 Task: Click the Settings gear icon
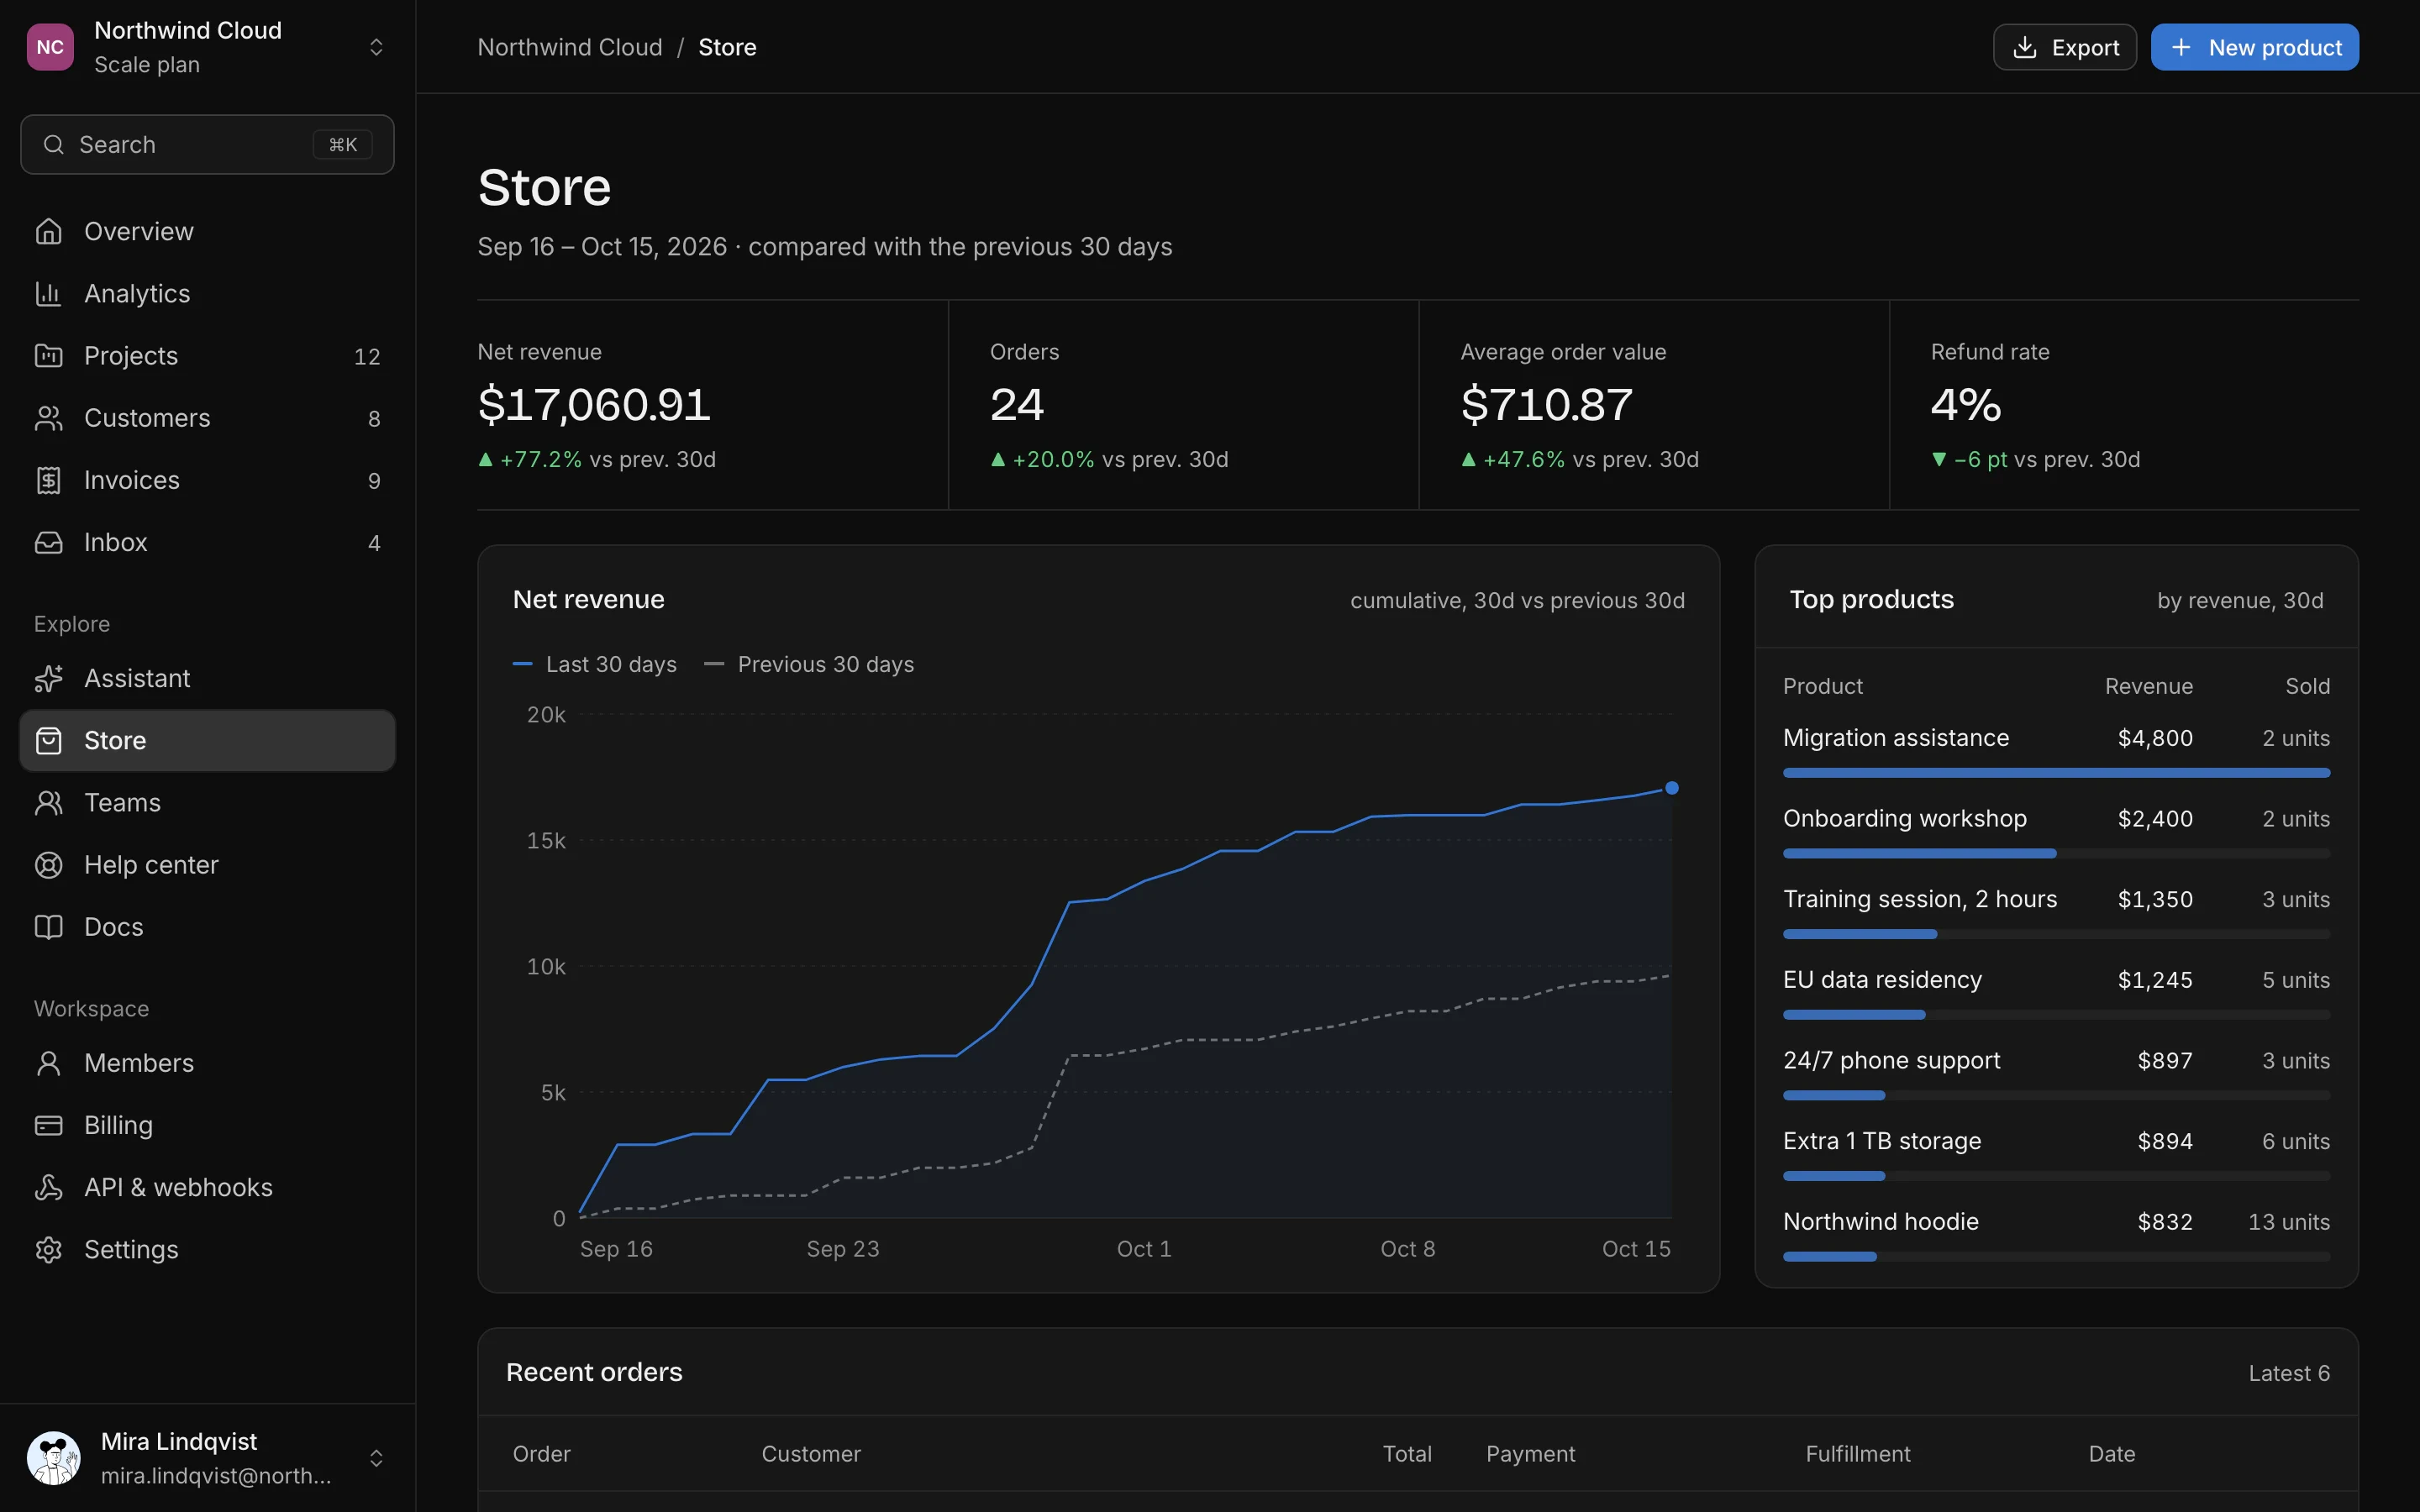coord(48,1249)
